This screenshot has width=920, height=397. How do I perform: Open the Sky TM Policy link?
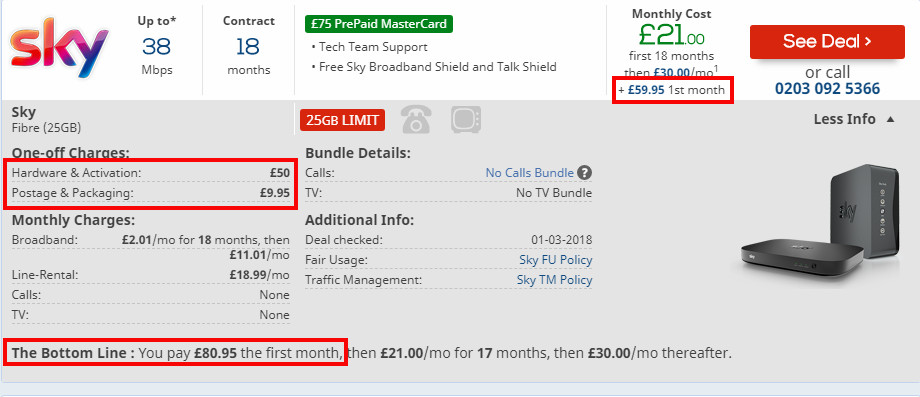tap(554, 280)
